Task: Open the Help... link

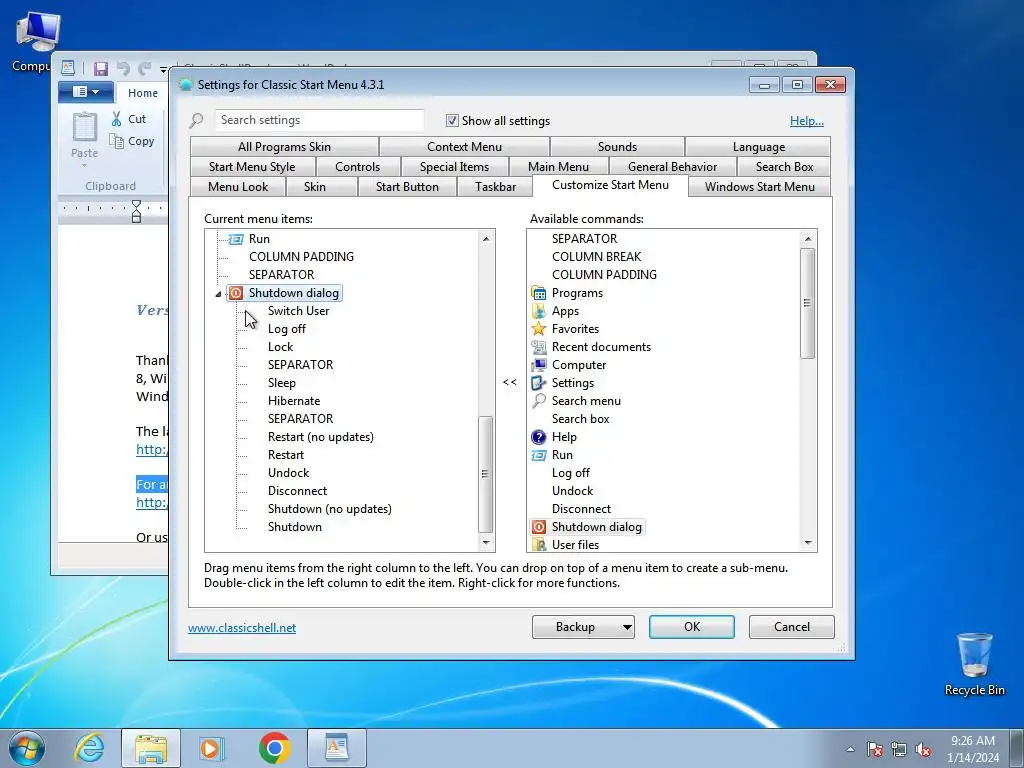Action: [807, 121]
